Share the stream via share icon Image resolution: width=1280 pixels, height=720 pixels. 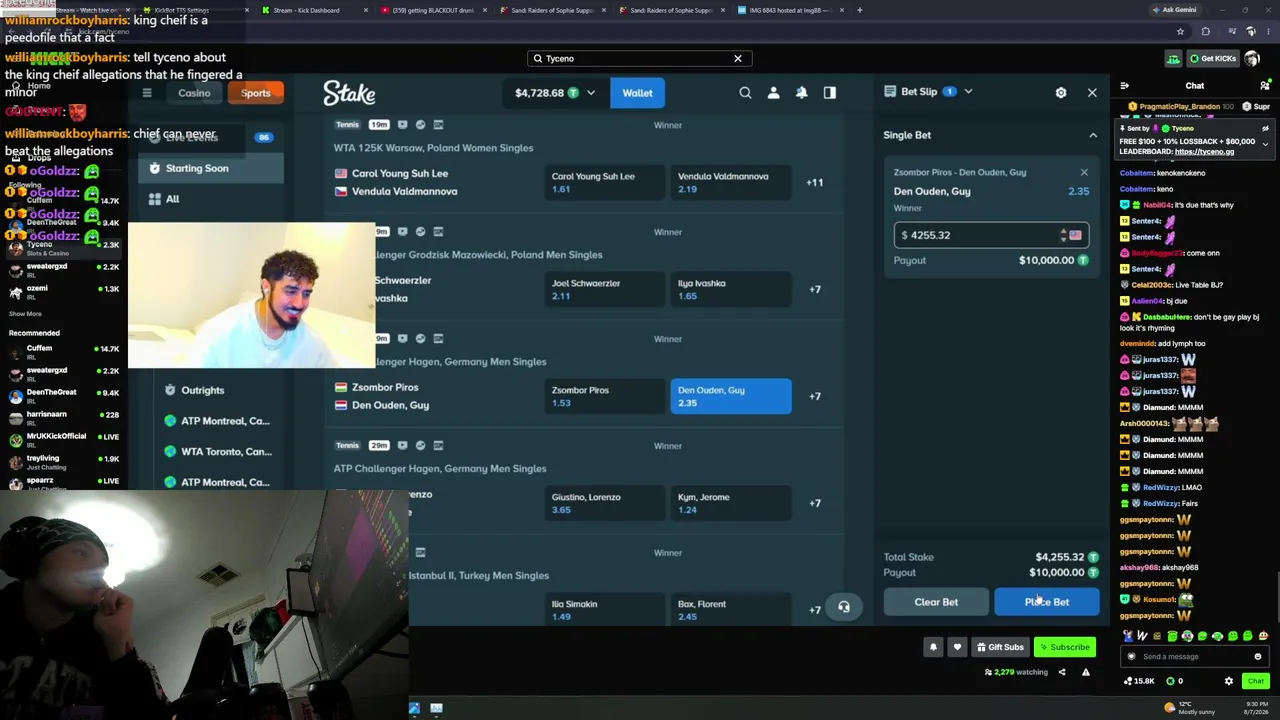coord(1062,672)
